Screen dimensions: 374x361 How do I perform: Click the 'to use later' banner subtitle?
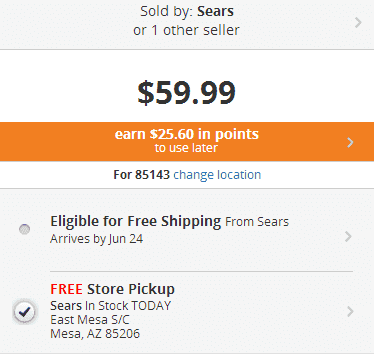pos(186,148)
